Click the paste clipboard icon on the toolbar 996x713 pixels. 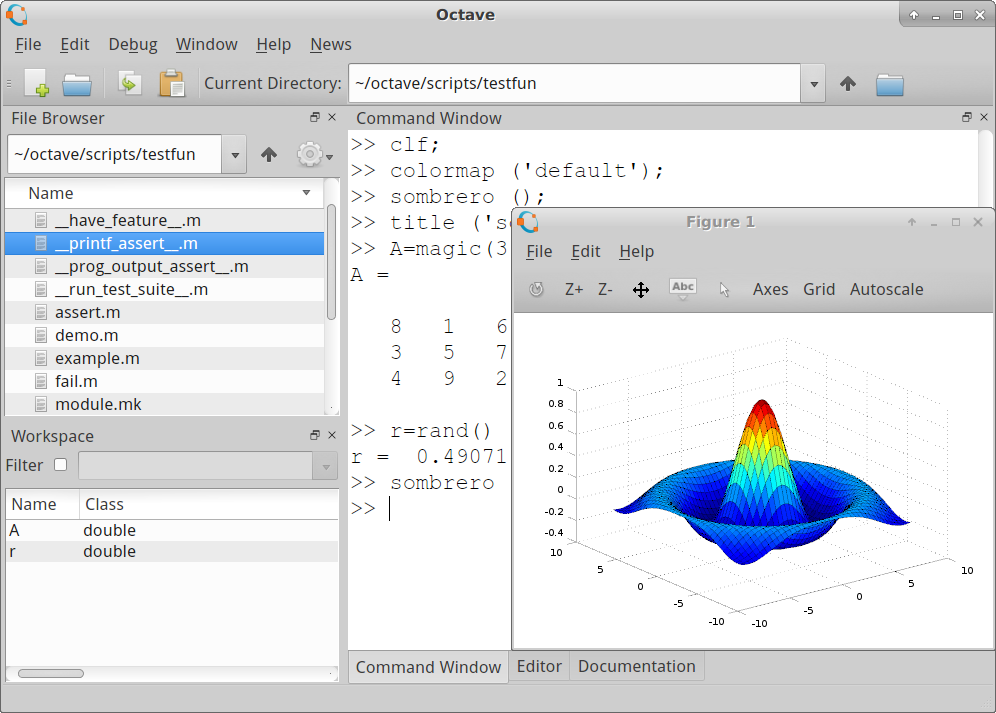172,83
